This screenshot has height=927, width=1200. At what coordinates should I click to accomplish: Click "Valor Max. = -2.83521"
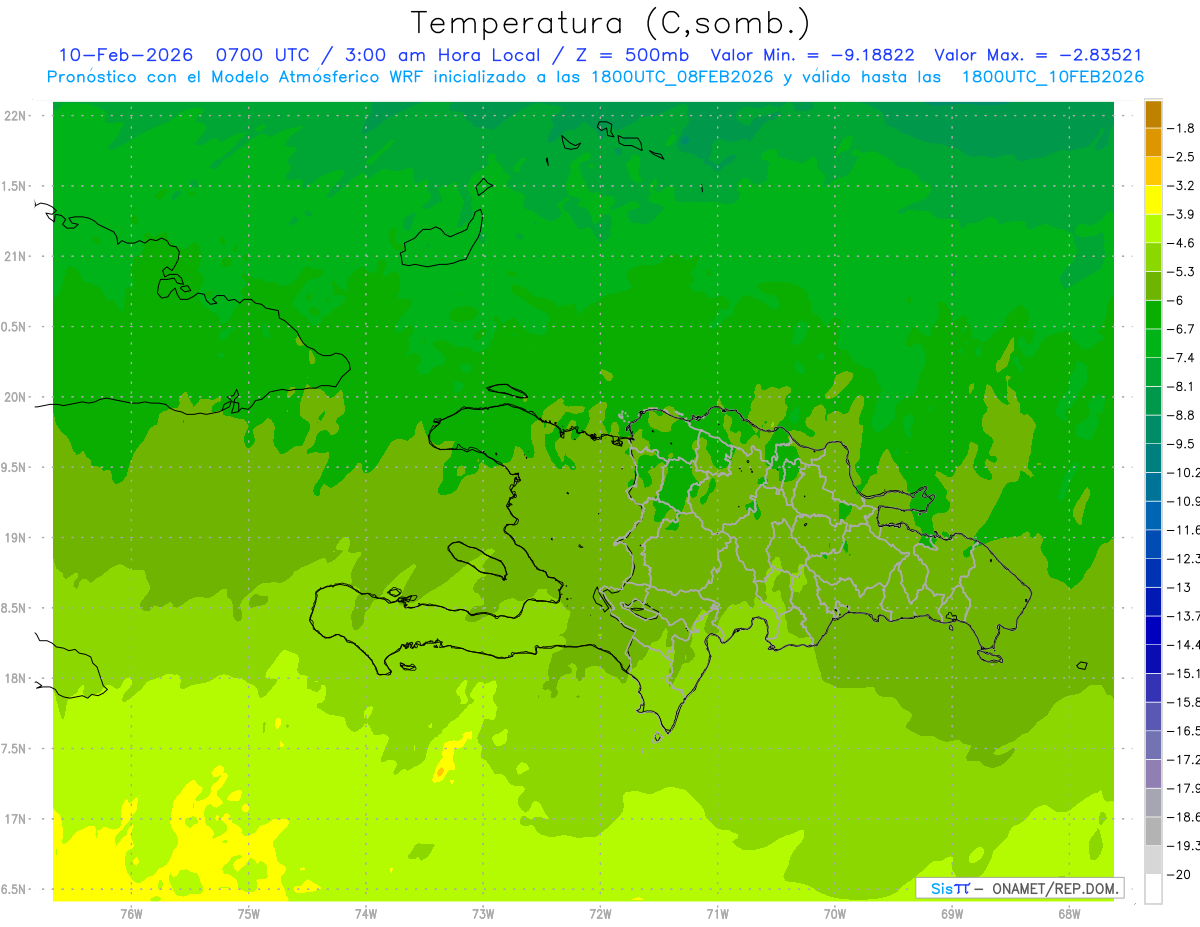pyautogui.click(x=1038, y=55)
